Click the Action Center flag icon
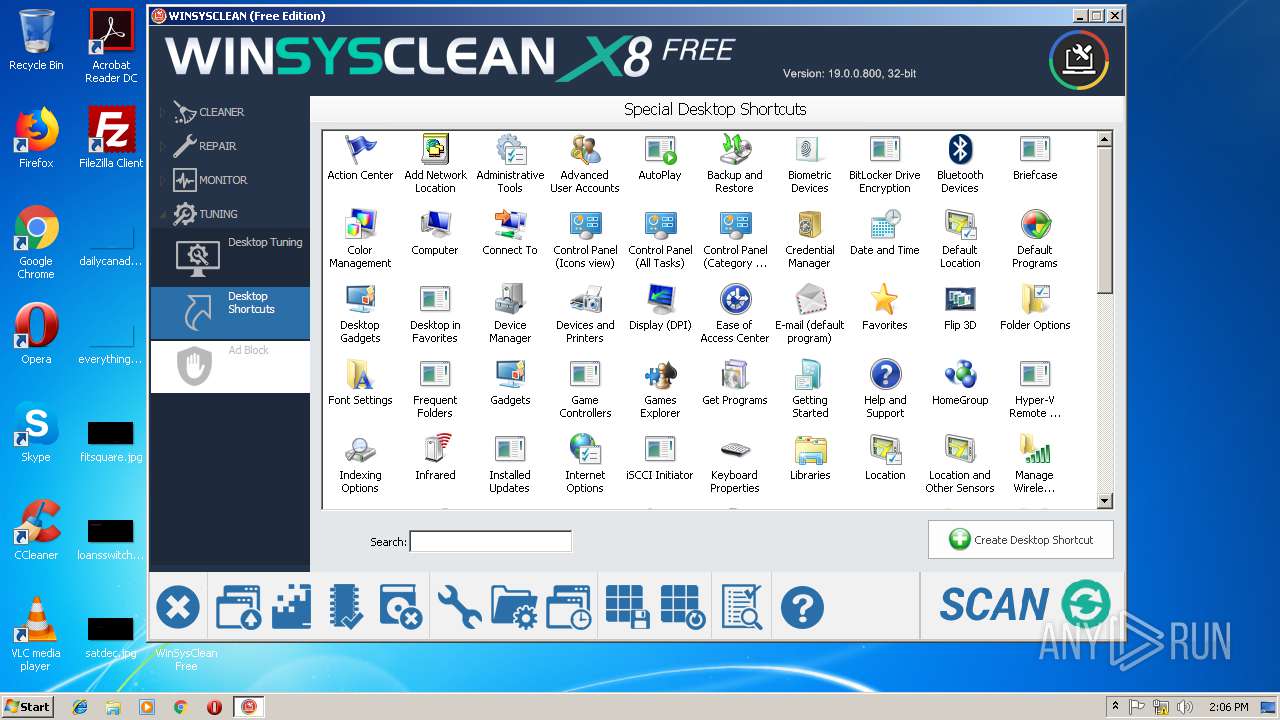This screenshot has width=1280, height=720. pyautogui.click(x=360, y=150)
